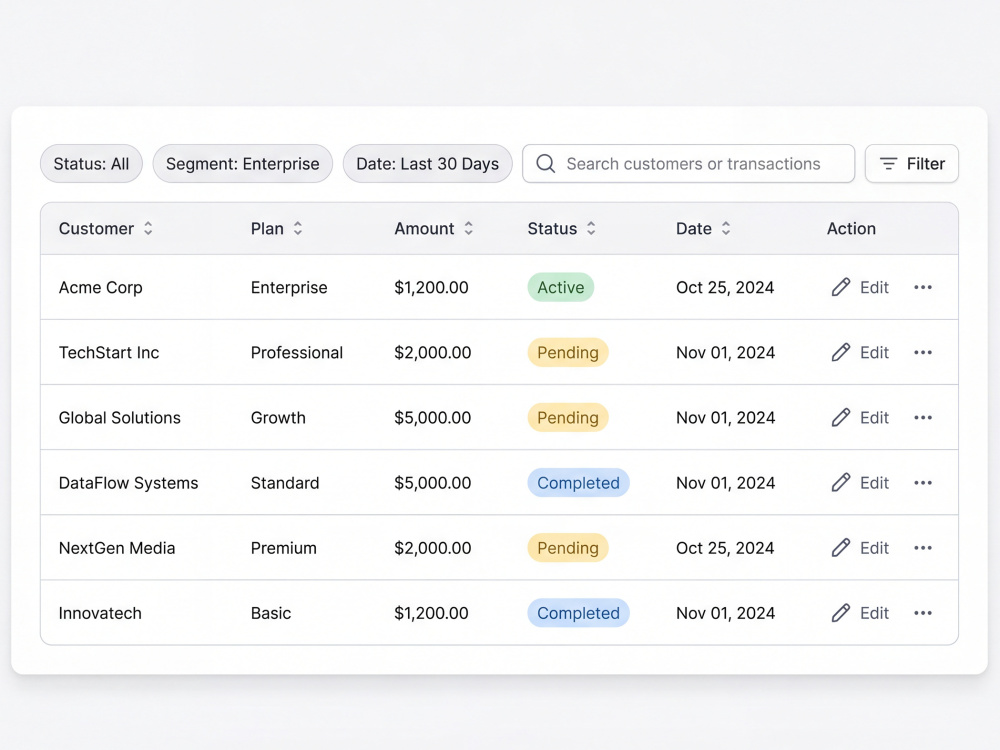The height and width of the screenshot is (750, 1000).
Task: Select the Innovatech customer name
Action: click(100, 613)
